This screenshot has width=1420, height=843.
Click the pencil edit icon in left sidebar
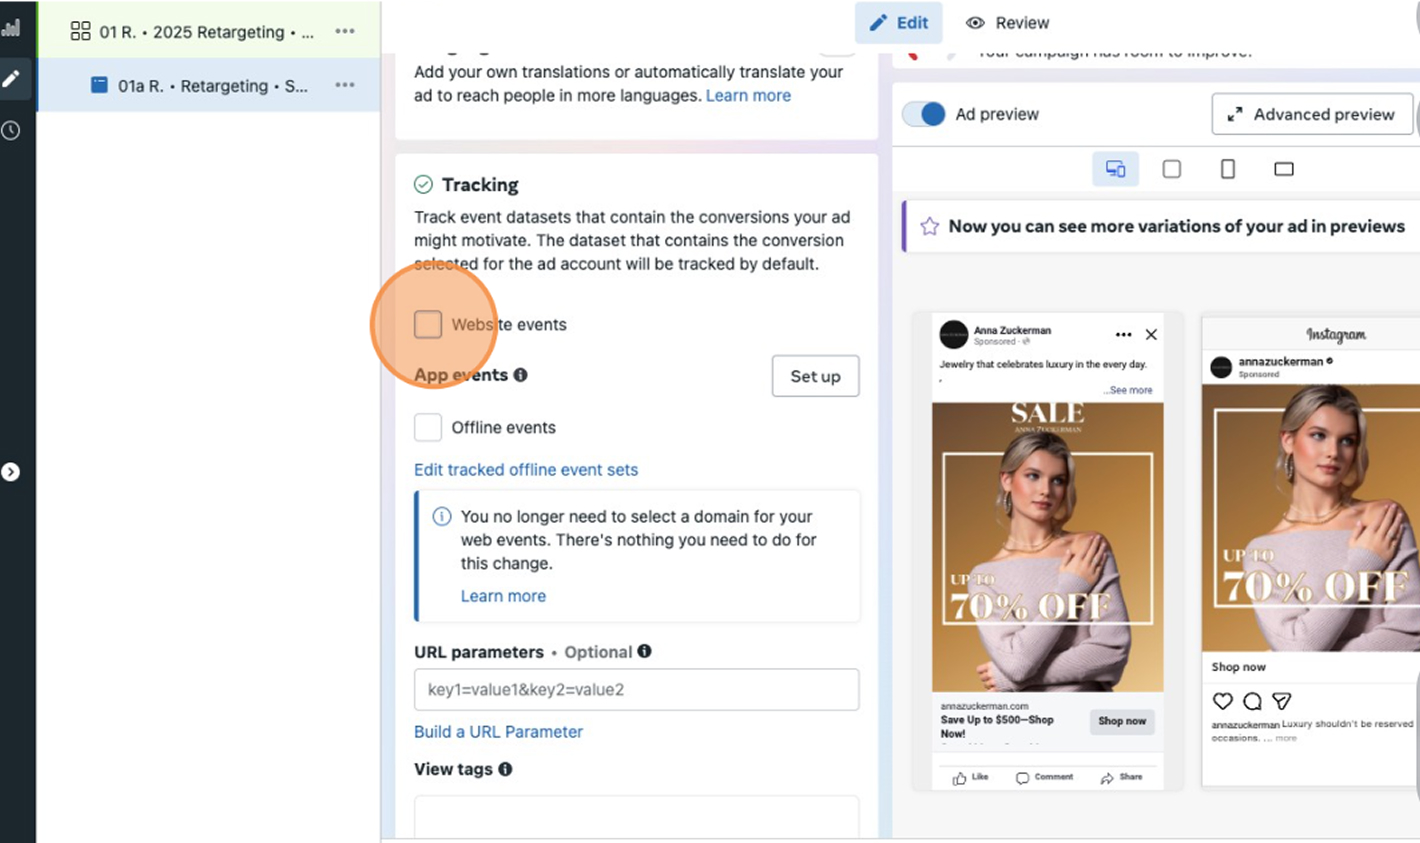[11, 79]
